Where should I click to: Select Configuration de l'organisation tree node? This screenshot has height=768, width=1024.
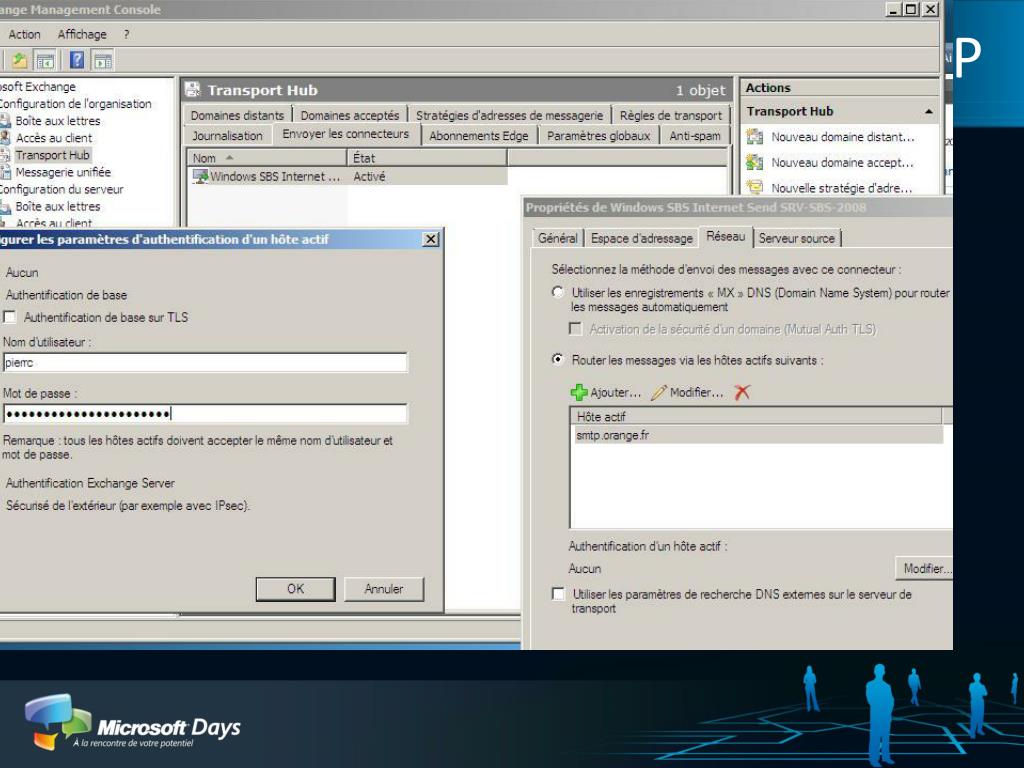(x=75, y=104)
